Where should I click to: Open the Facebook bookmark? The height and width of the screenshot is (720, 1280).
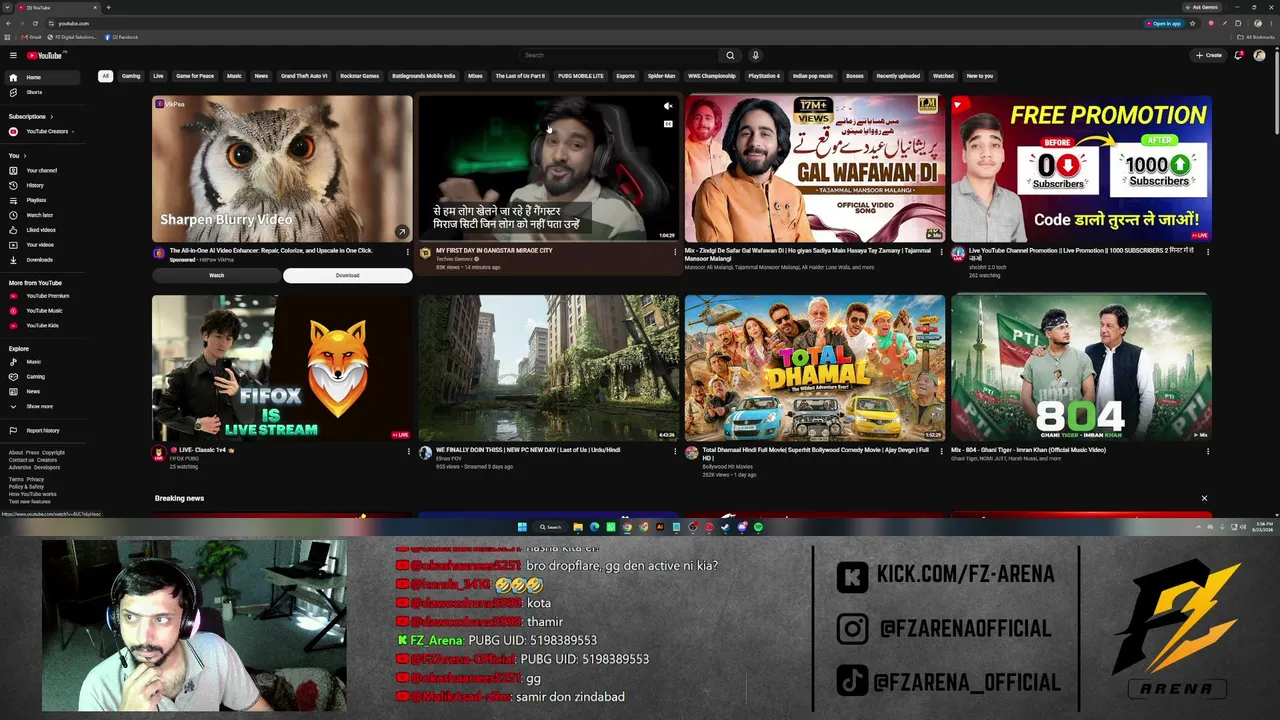pyautogui.click(x=122, y=37)
